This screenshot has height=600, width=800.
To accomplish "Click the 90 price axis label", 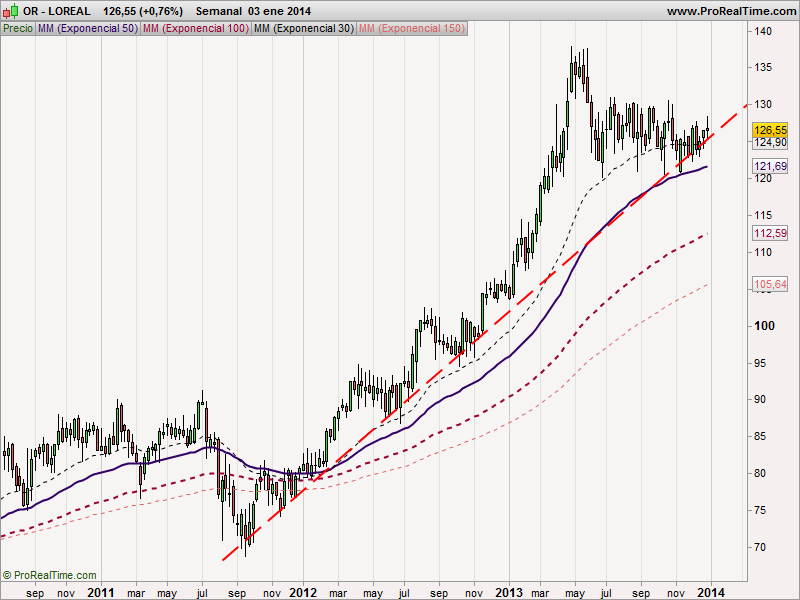I will [x=760, y=399].
